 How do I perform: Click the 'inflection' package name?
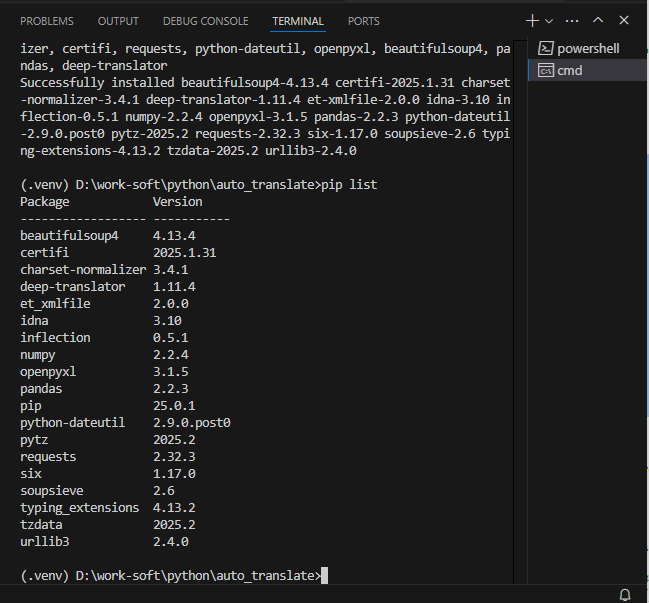[x=55, y=337]
